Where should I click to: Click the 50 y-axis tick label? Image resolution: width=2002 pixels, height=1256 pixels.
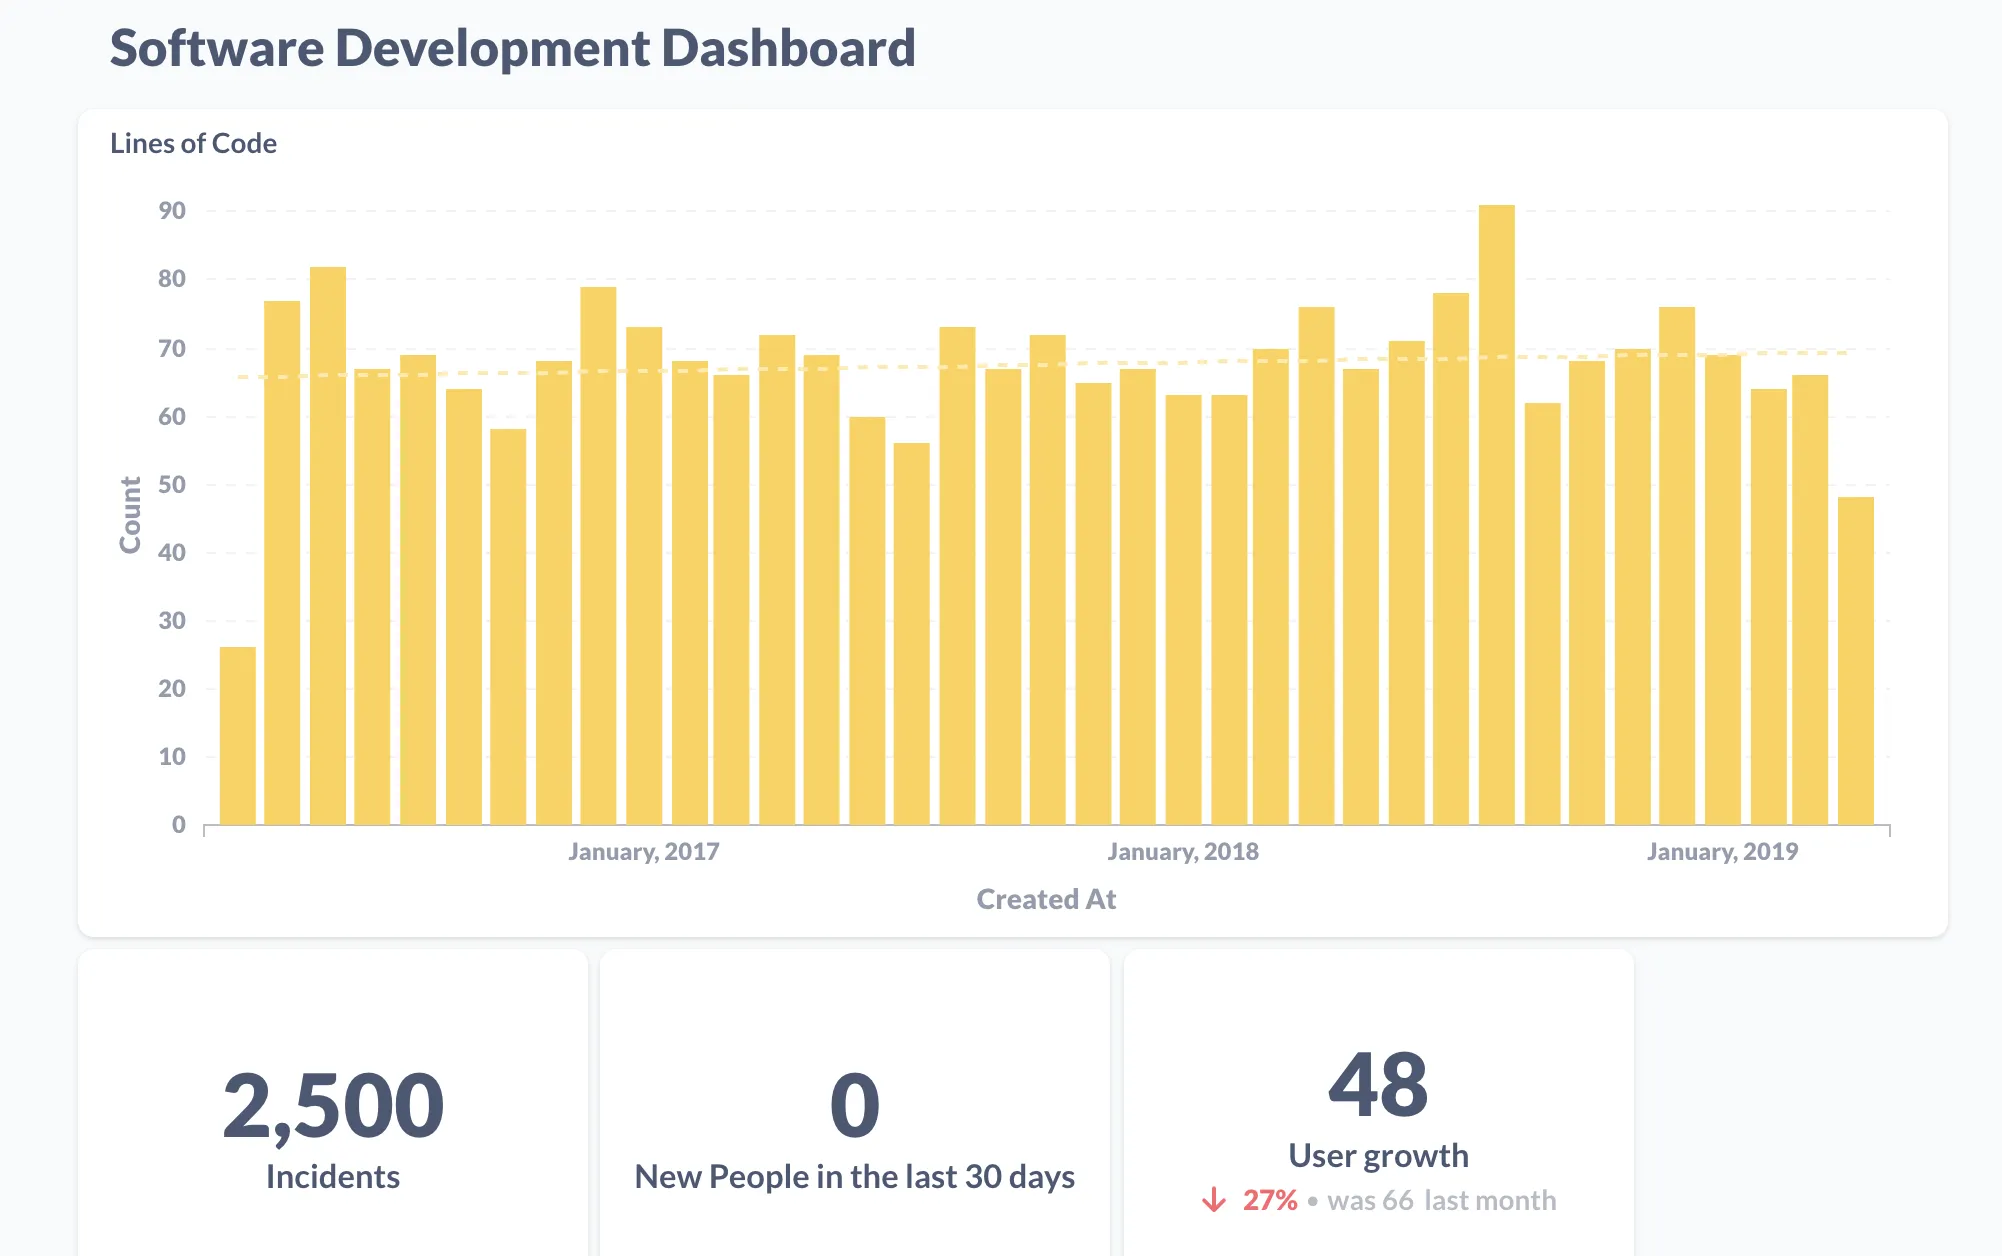[172, 485]
